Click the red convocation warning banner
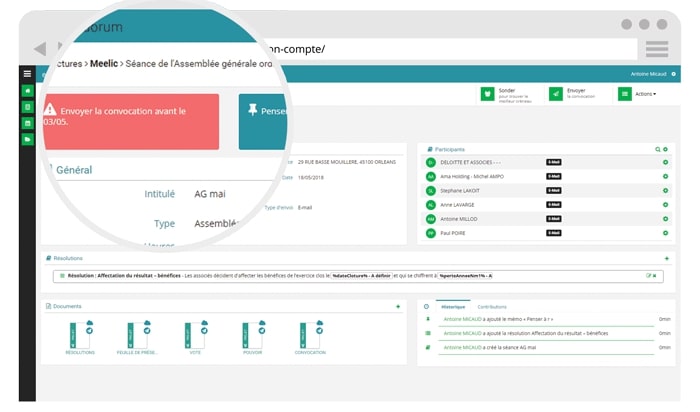Screen dimensions: 700x412 (130, 120)
